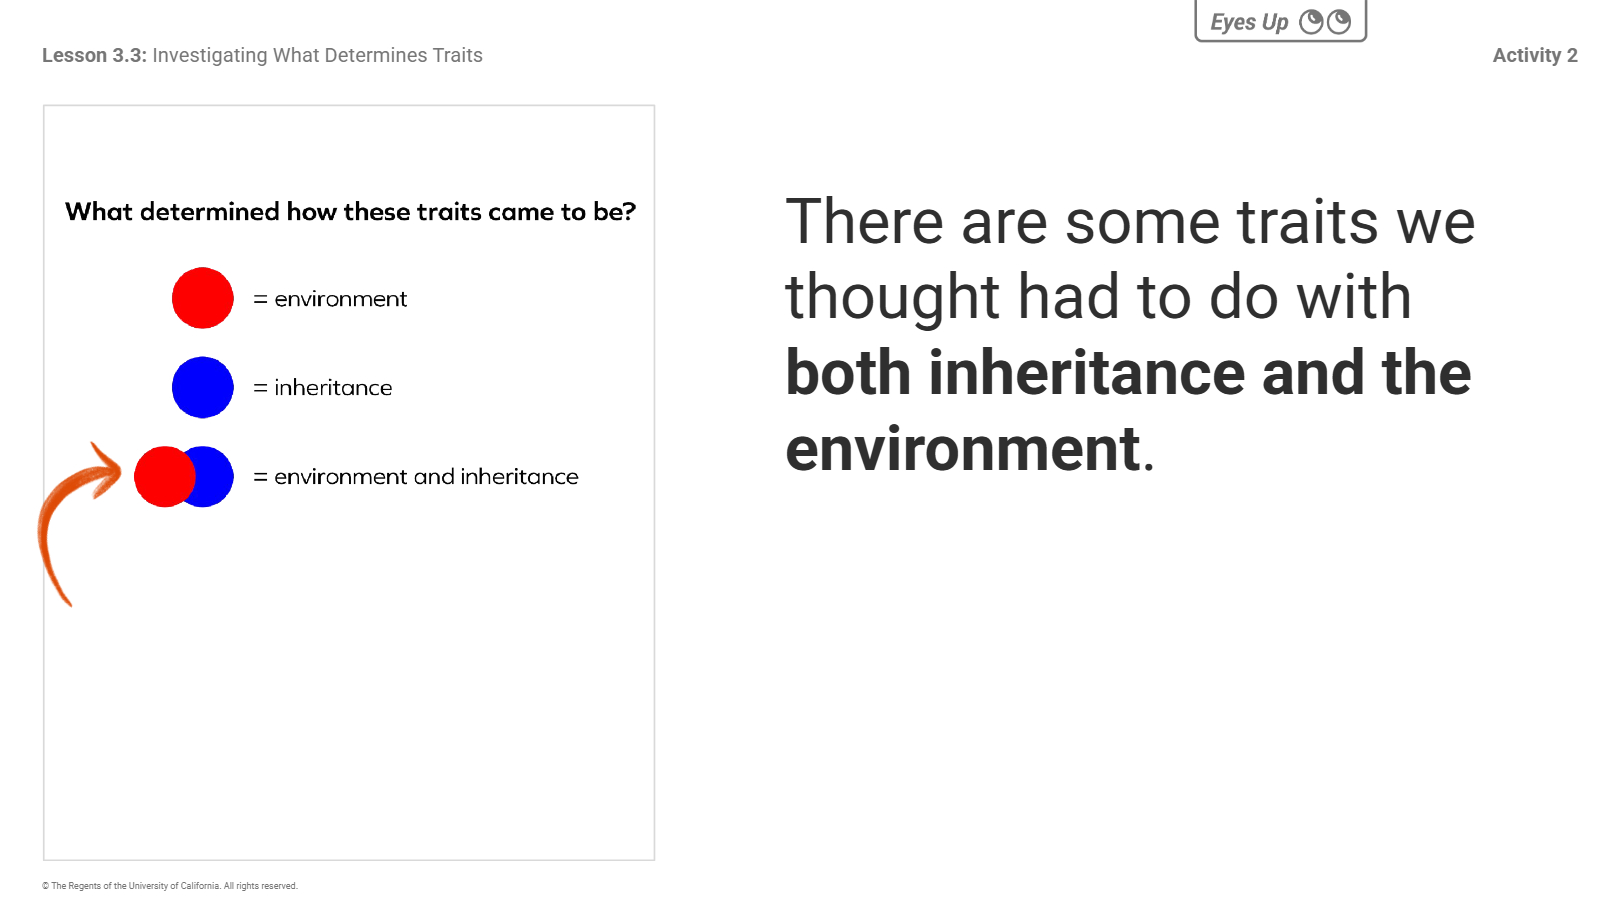Click the Activity 2 label

(x=1535, y=55)
